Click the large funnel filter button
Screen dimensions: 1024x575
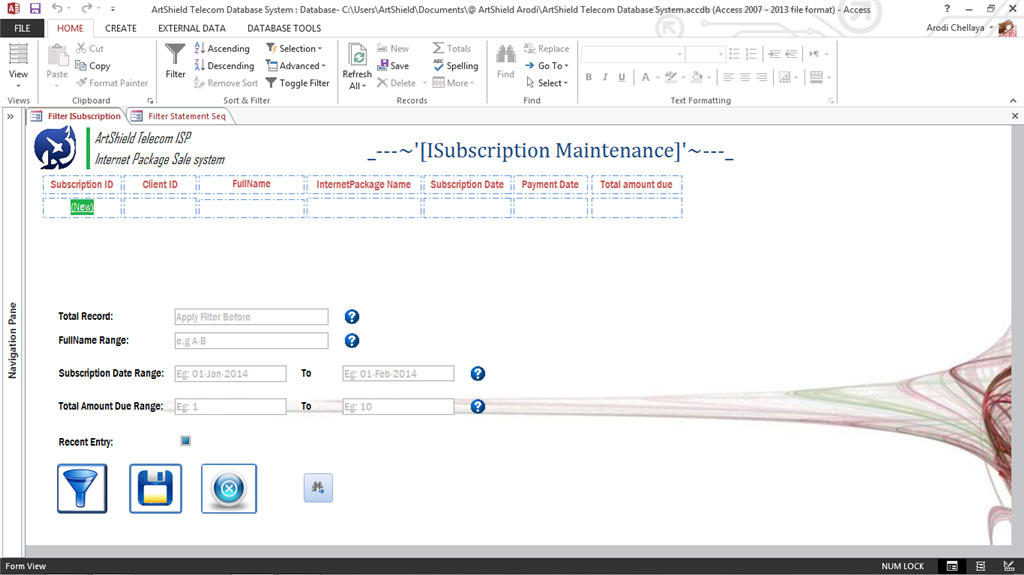tap(82, 489)
